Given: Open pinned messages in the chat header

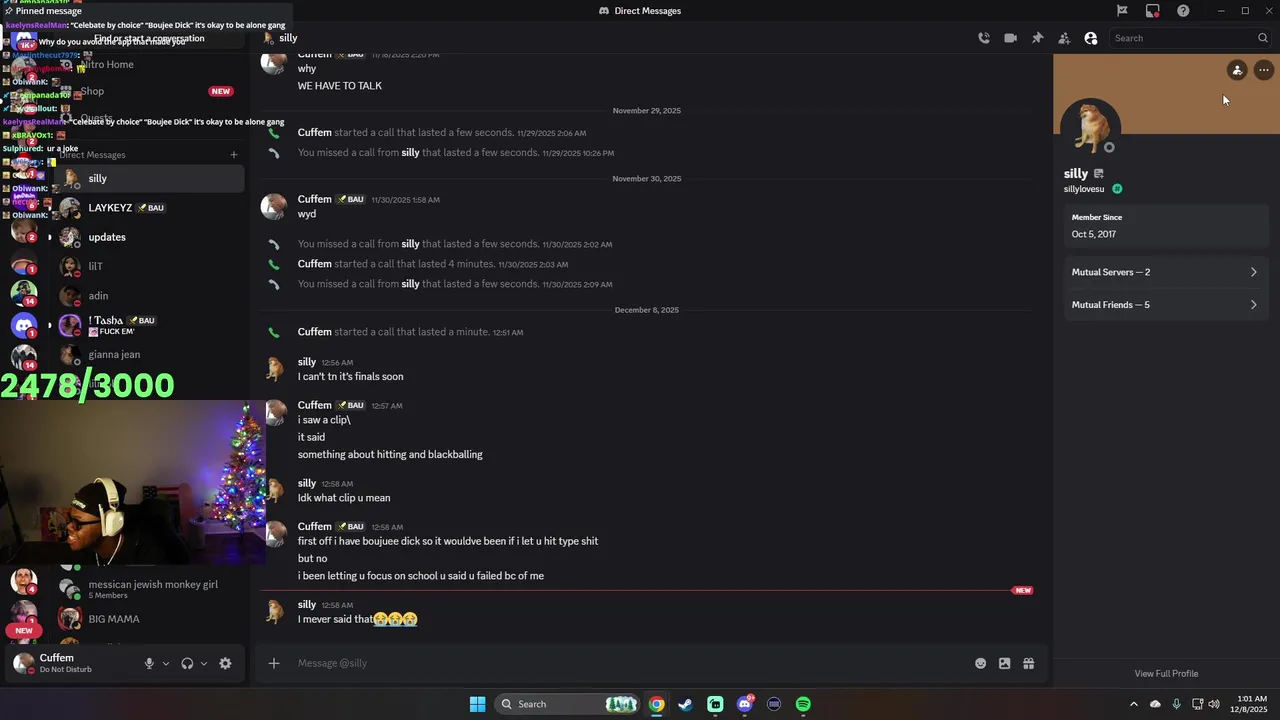Looking at the screenshot, I should pos(1037,38).
